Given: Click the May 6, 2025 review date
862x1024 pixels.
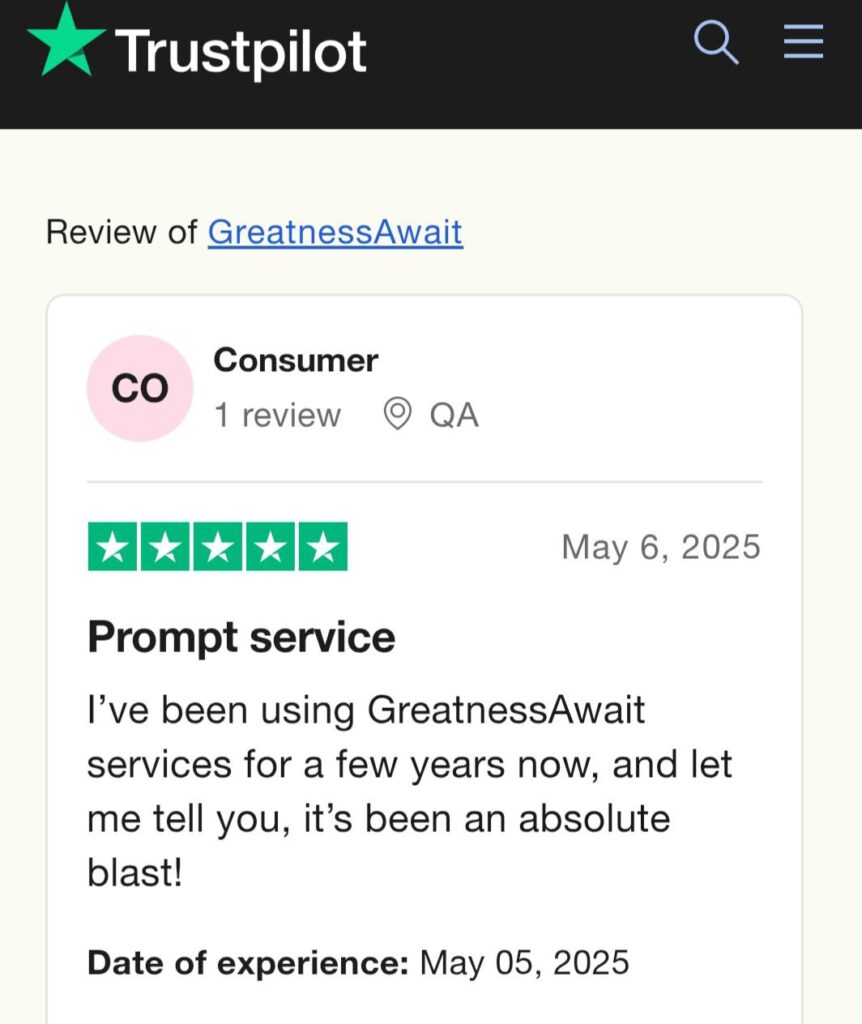Looking at the screenshot, I should 661,547.
